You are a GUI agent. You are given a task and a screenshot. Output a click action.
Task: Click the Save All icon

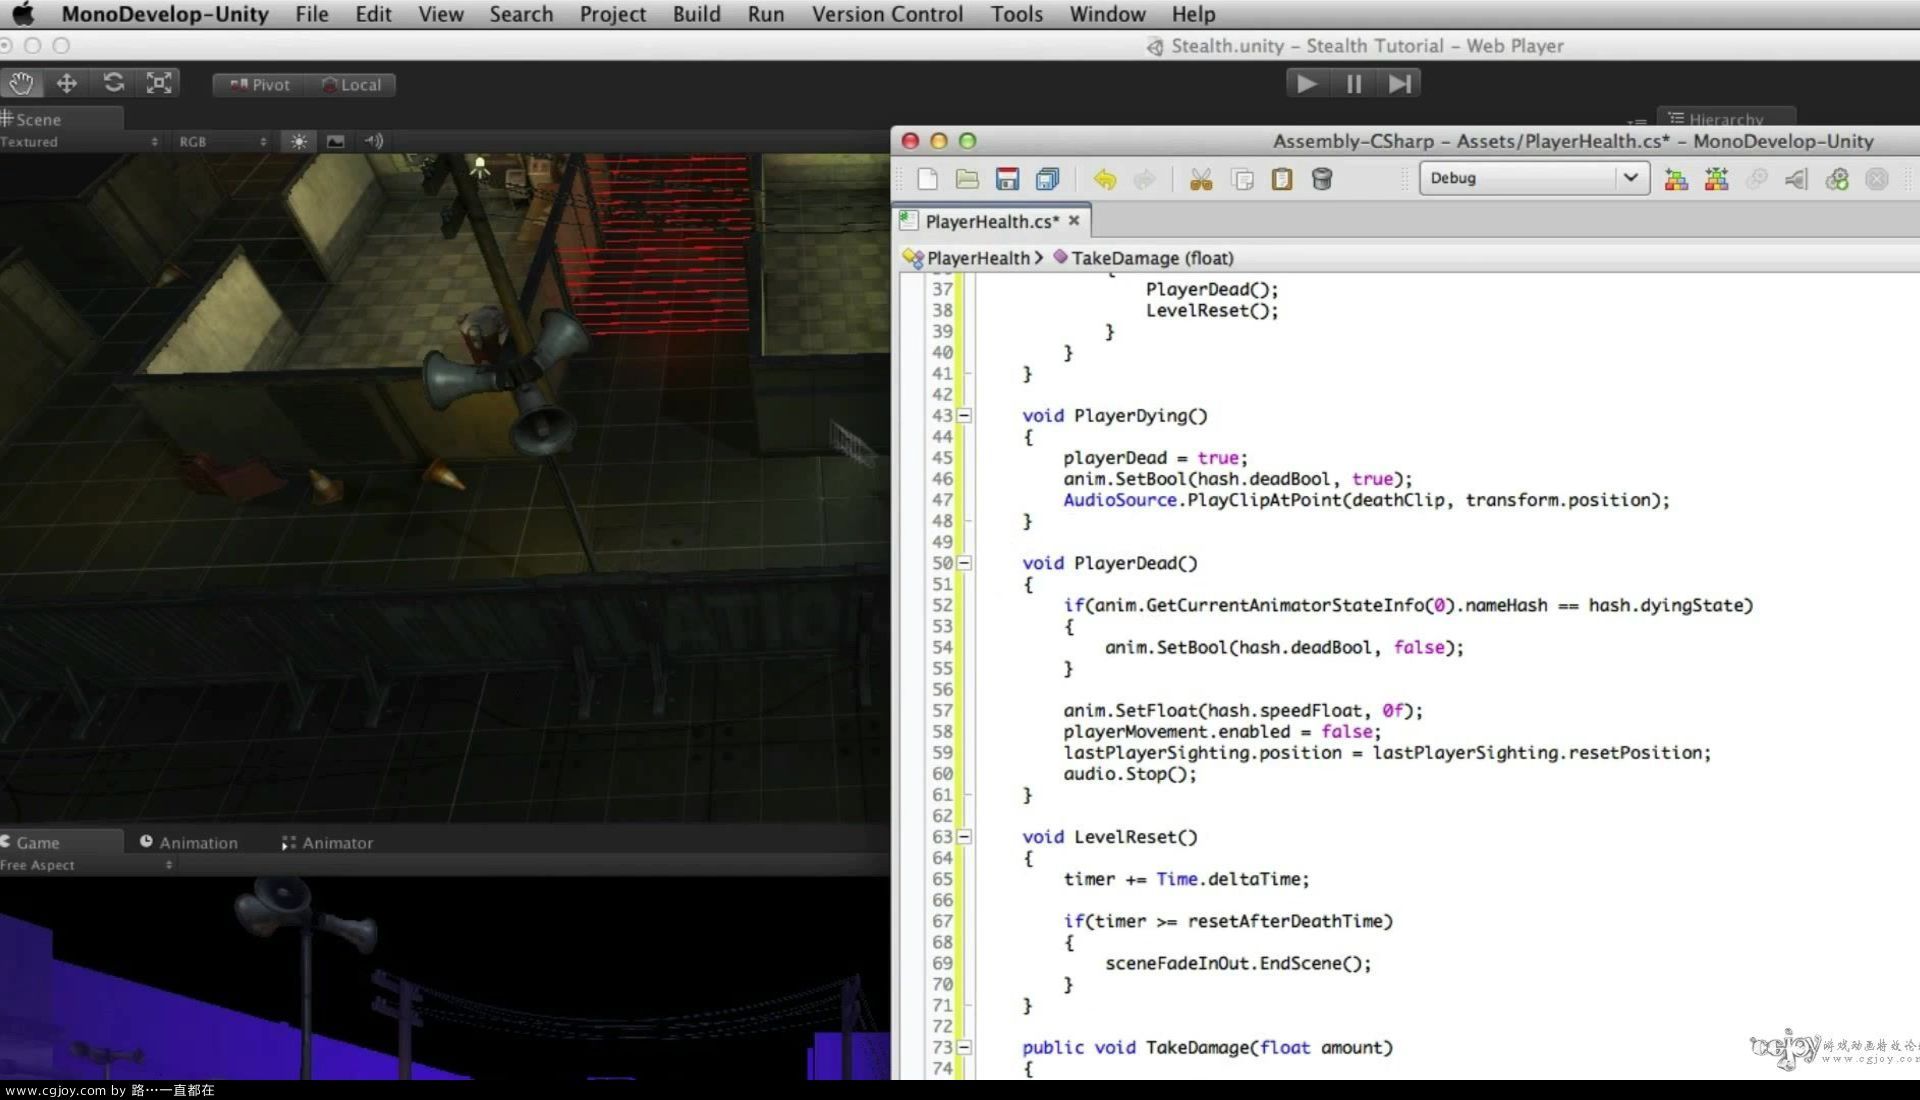[1047, 179]
